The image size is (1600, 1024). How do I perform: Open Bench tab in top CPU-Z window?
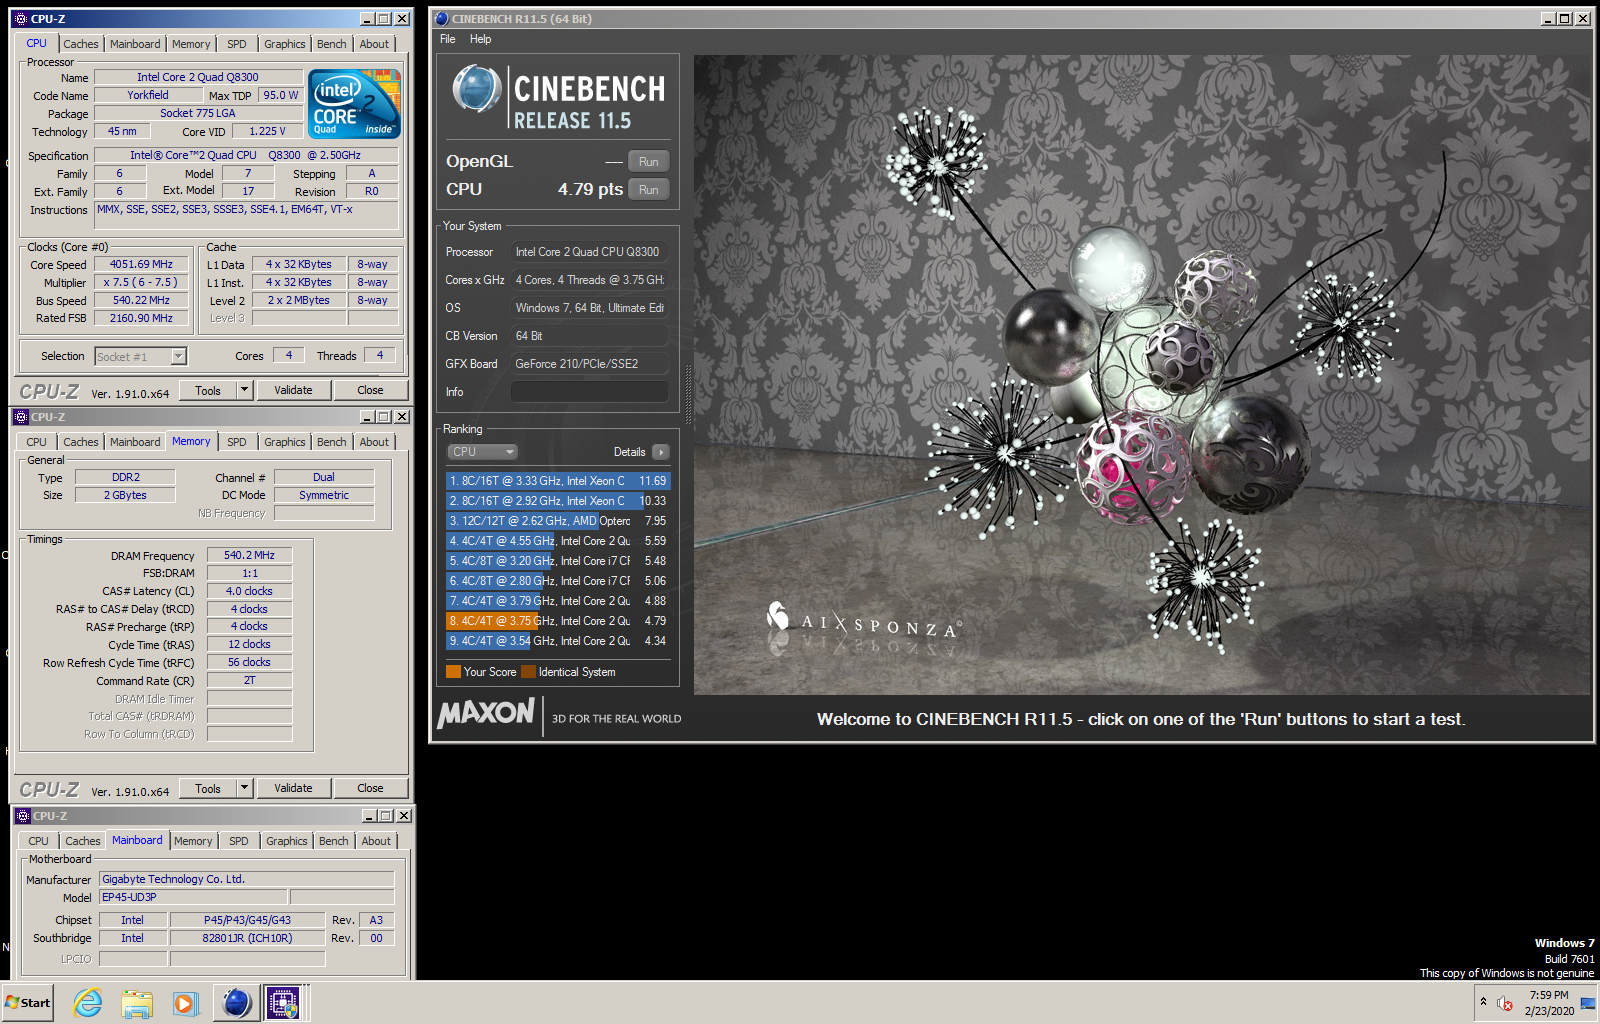click(x=332, y=44)
